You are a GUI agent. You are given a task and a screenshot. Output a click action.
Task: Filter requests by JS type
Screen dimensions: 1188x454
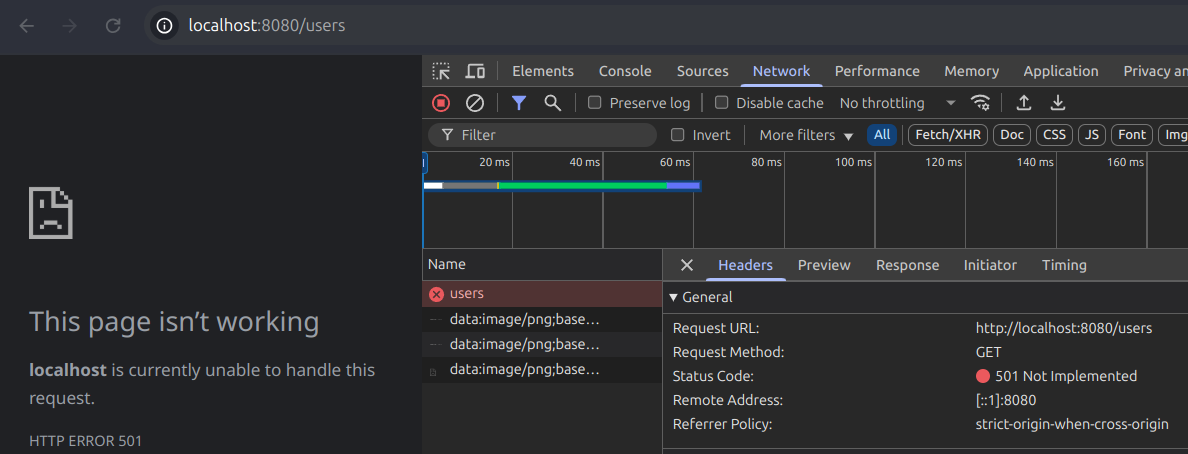click(1092, 135)
